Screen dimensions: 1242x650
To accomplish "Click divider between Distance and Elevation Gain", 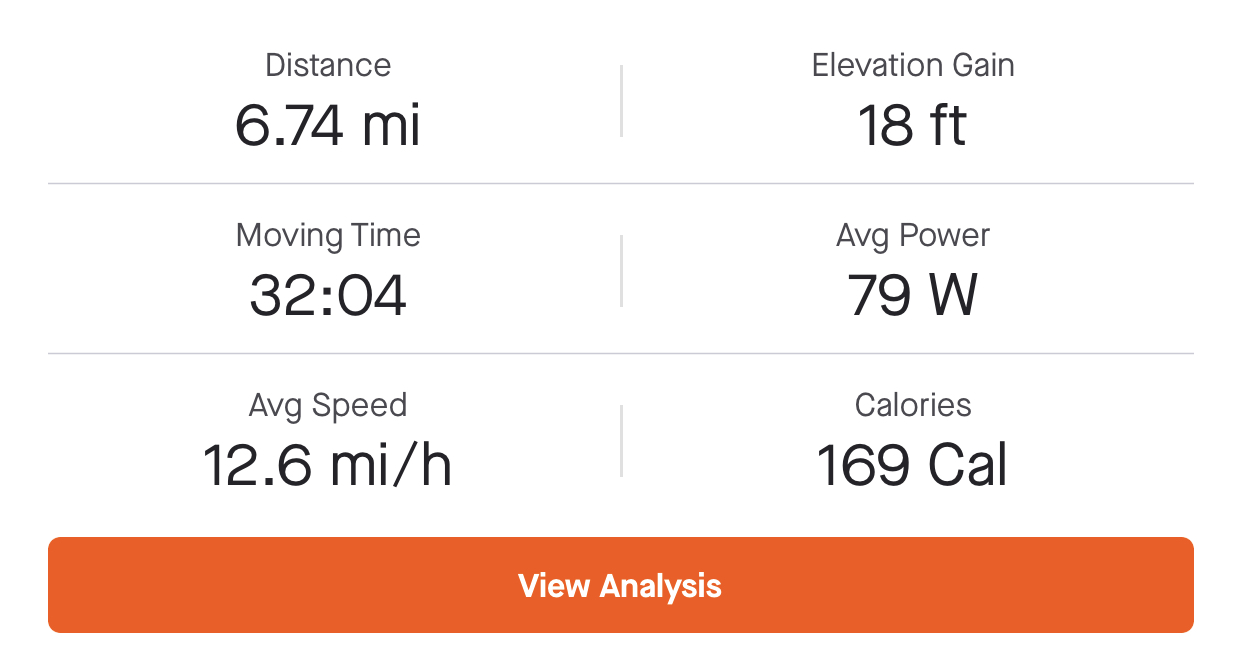I will click(621, 101).
